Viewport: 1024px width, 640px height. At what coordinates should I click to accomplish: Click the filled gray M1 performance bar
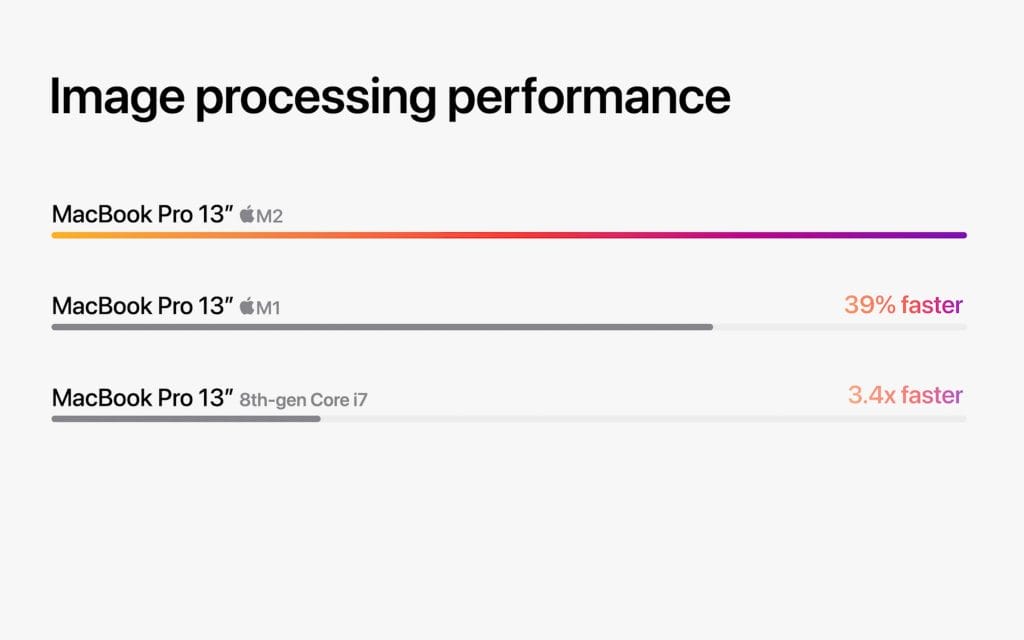[x=380, y=327]
